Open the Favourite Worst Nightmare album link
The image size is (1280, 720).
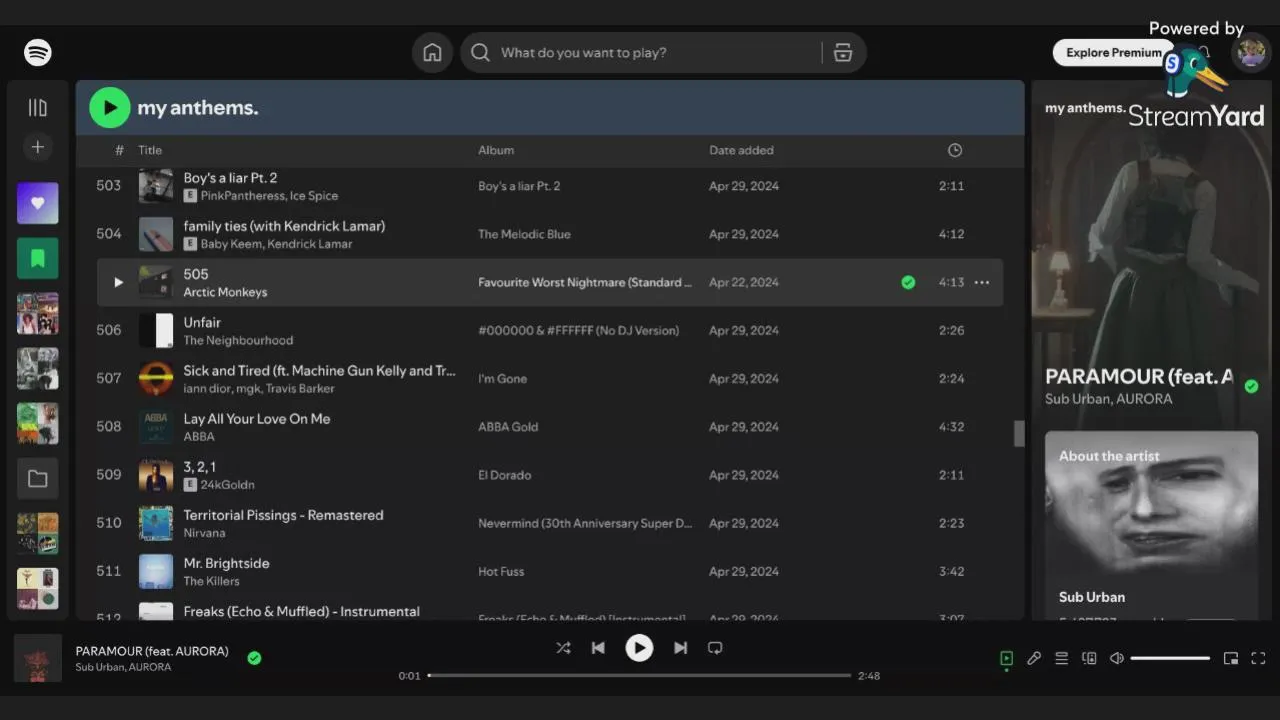point(585,282)
